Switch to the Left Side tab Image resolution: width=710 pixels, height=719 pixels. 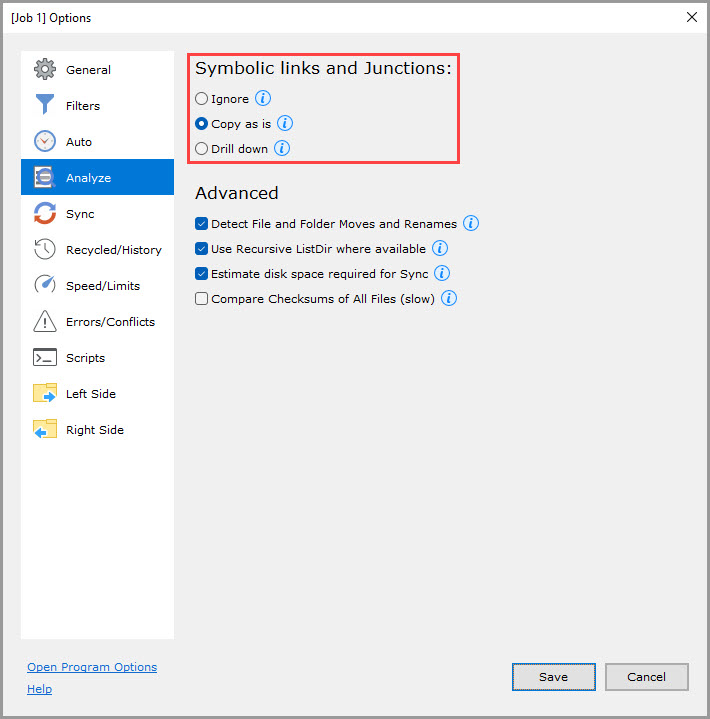90,394
